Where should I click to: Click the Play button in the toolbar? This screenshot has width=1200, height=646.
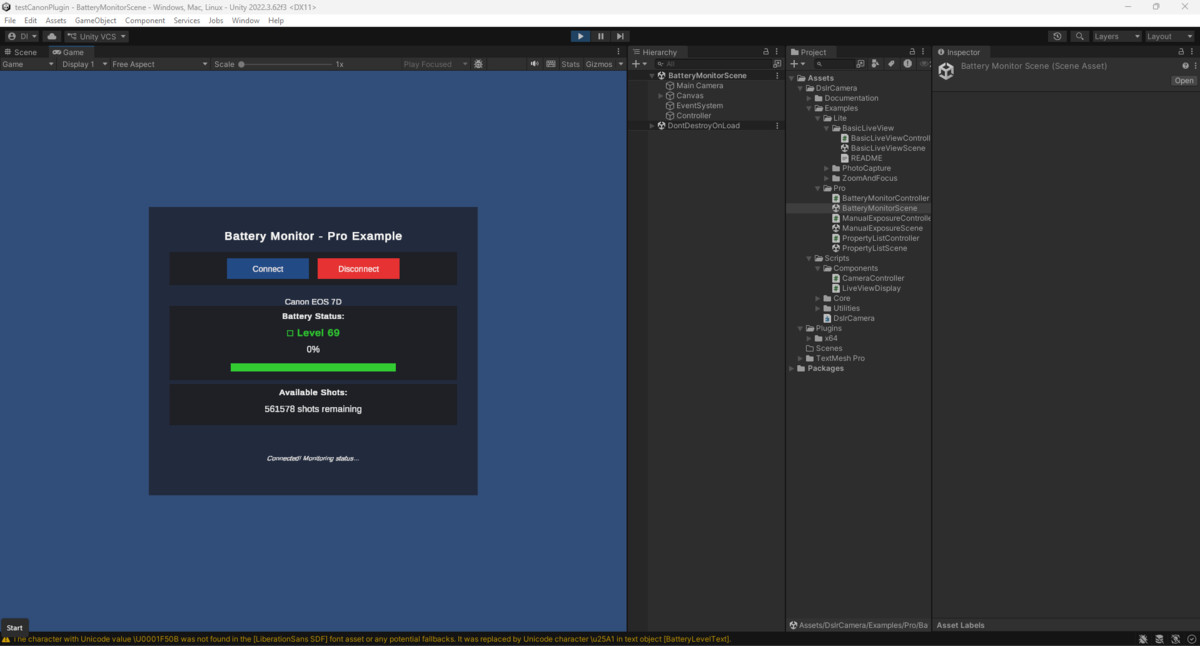(x=580, y=36)
